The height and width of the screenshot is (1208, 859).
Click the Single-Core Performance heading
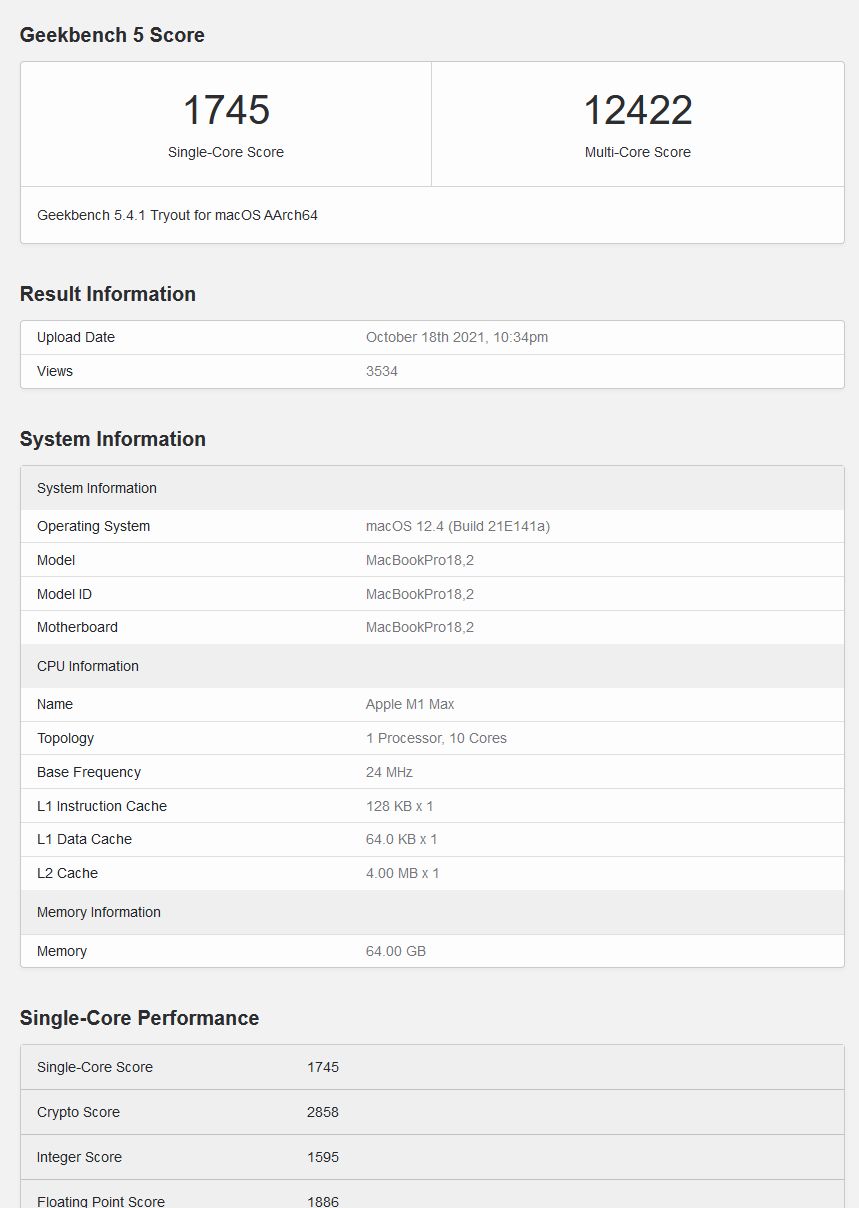click(139, 1018)
